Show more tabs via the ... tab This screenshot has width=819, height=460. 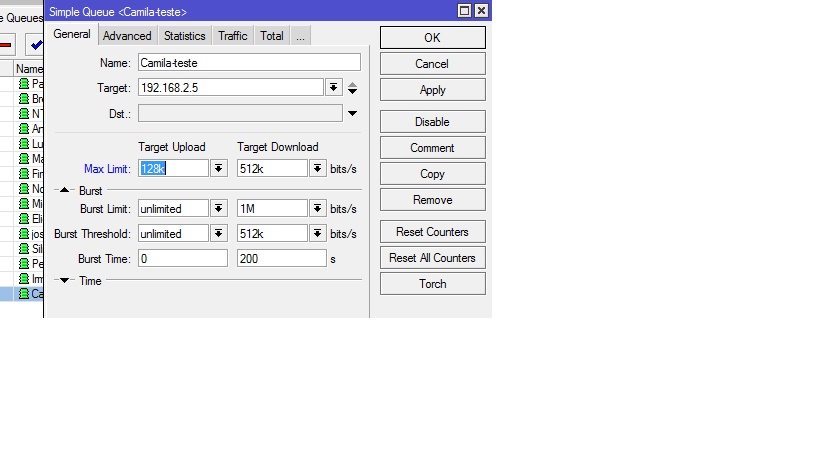(x=300, y=36)
